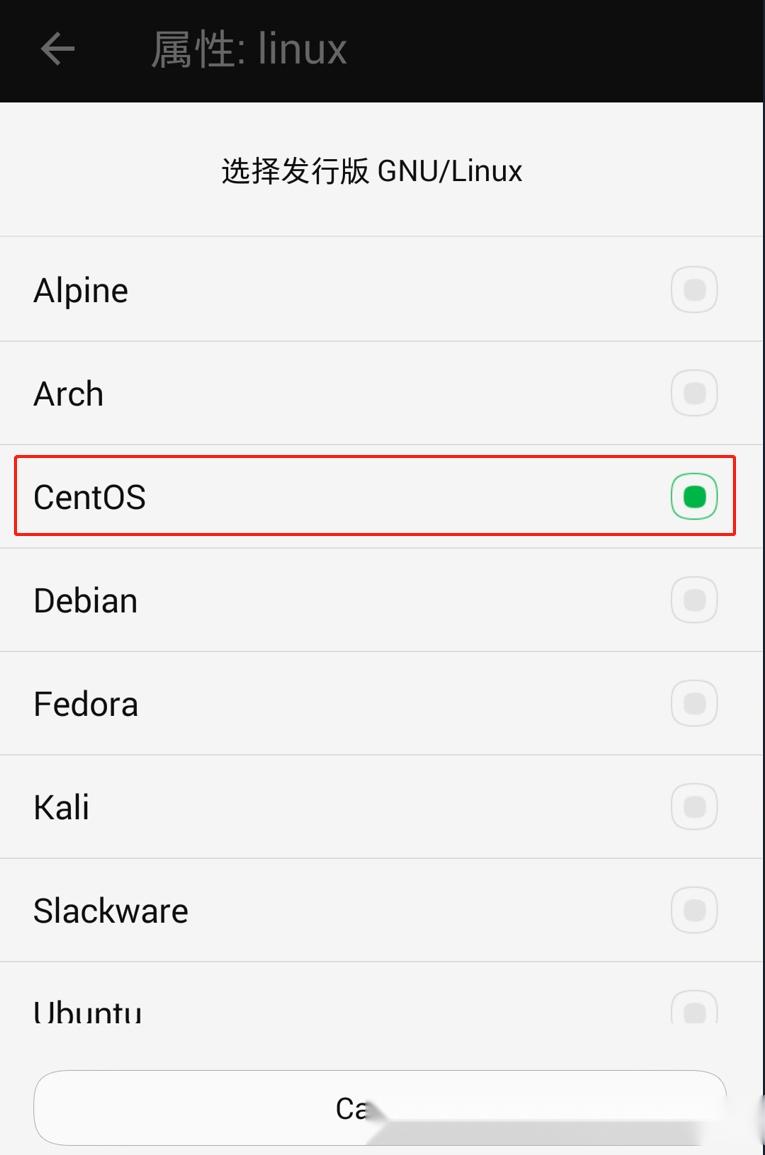Select the Fedora radio button
The height and width of the screenshot is (1155, 765).
click(x=694, y=703)
